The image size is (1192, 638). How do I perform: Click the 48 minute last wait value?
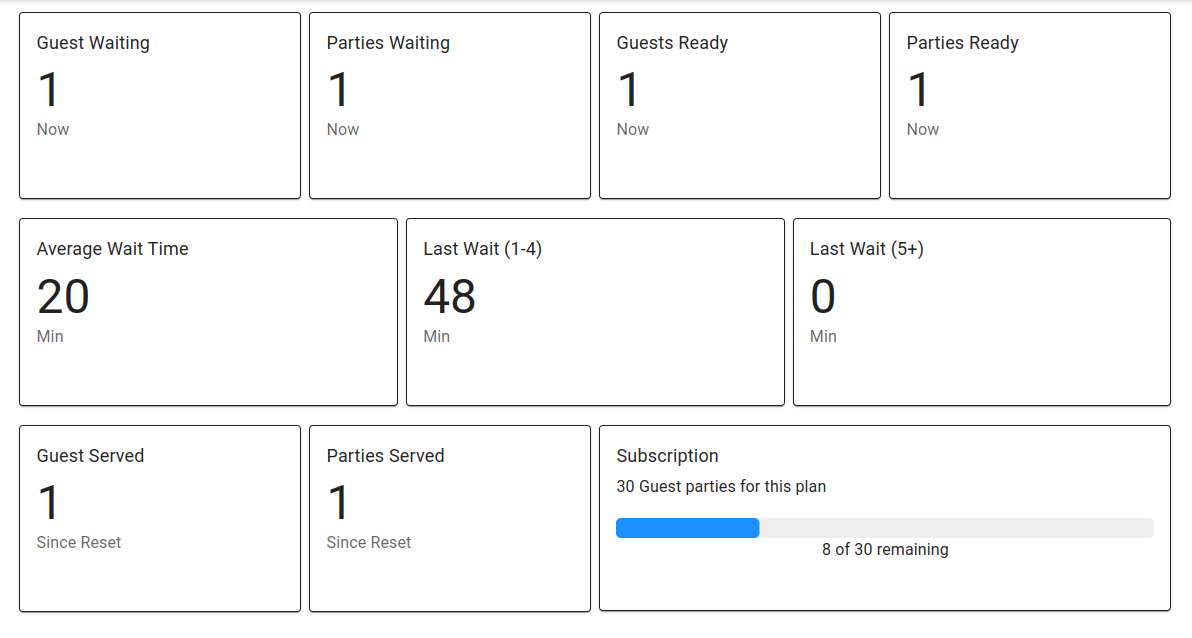[x=450, y=297]
